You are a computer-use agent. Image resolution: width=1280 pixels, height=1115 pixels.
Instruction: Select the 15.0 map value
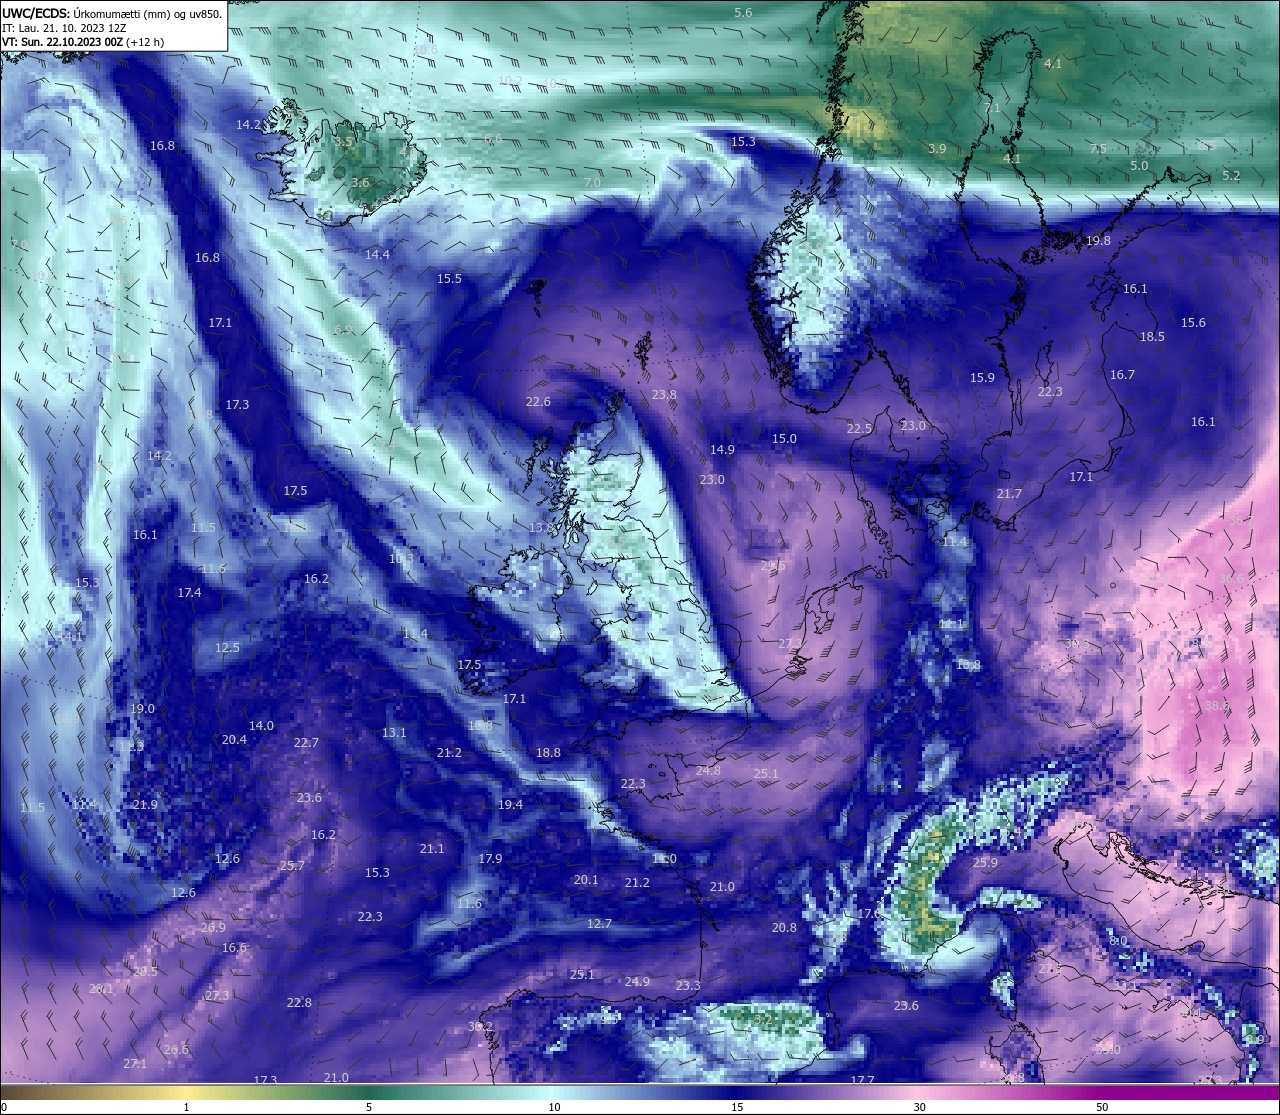(x=784, y=439)
